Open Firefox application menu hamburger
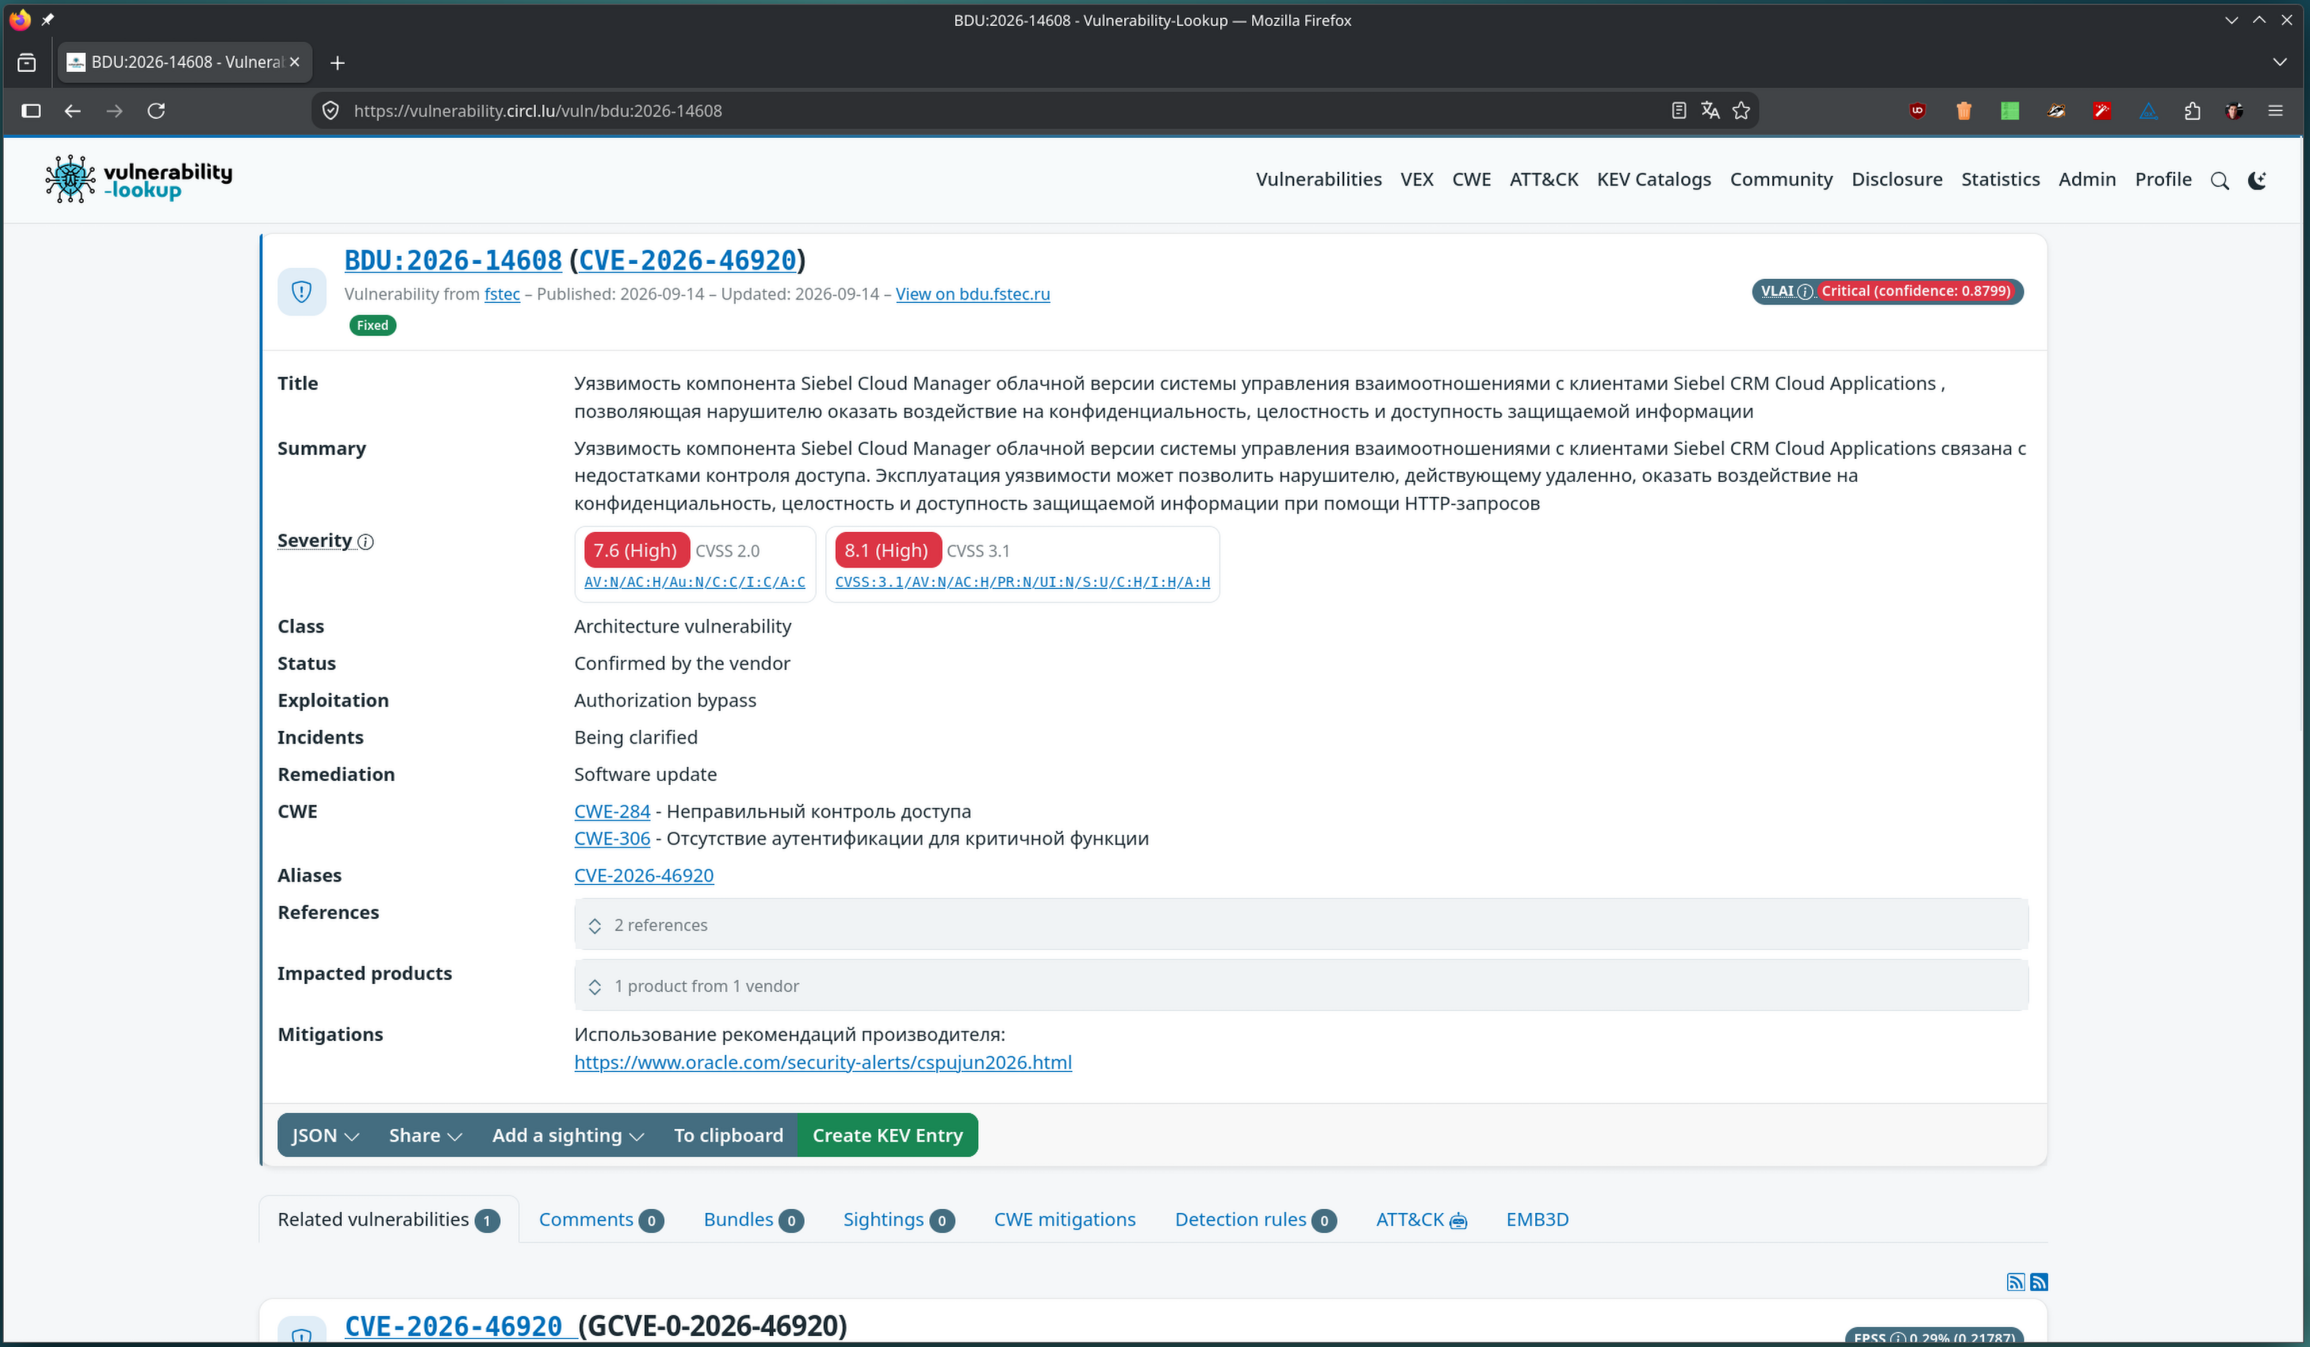Image resolution: width=2310 pixels, height=1347 pixels. [x=2276, y=111]
